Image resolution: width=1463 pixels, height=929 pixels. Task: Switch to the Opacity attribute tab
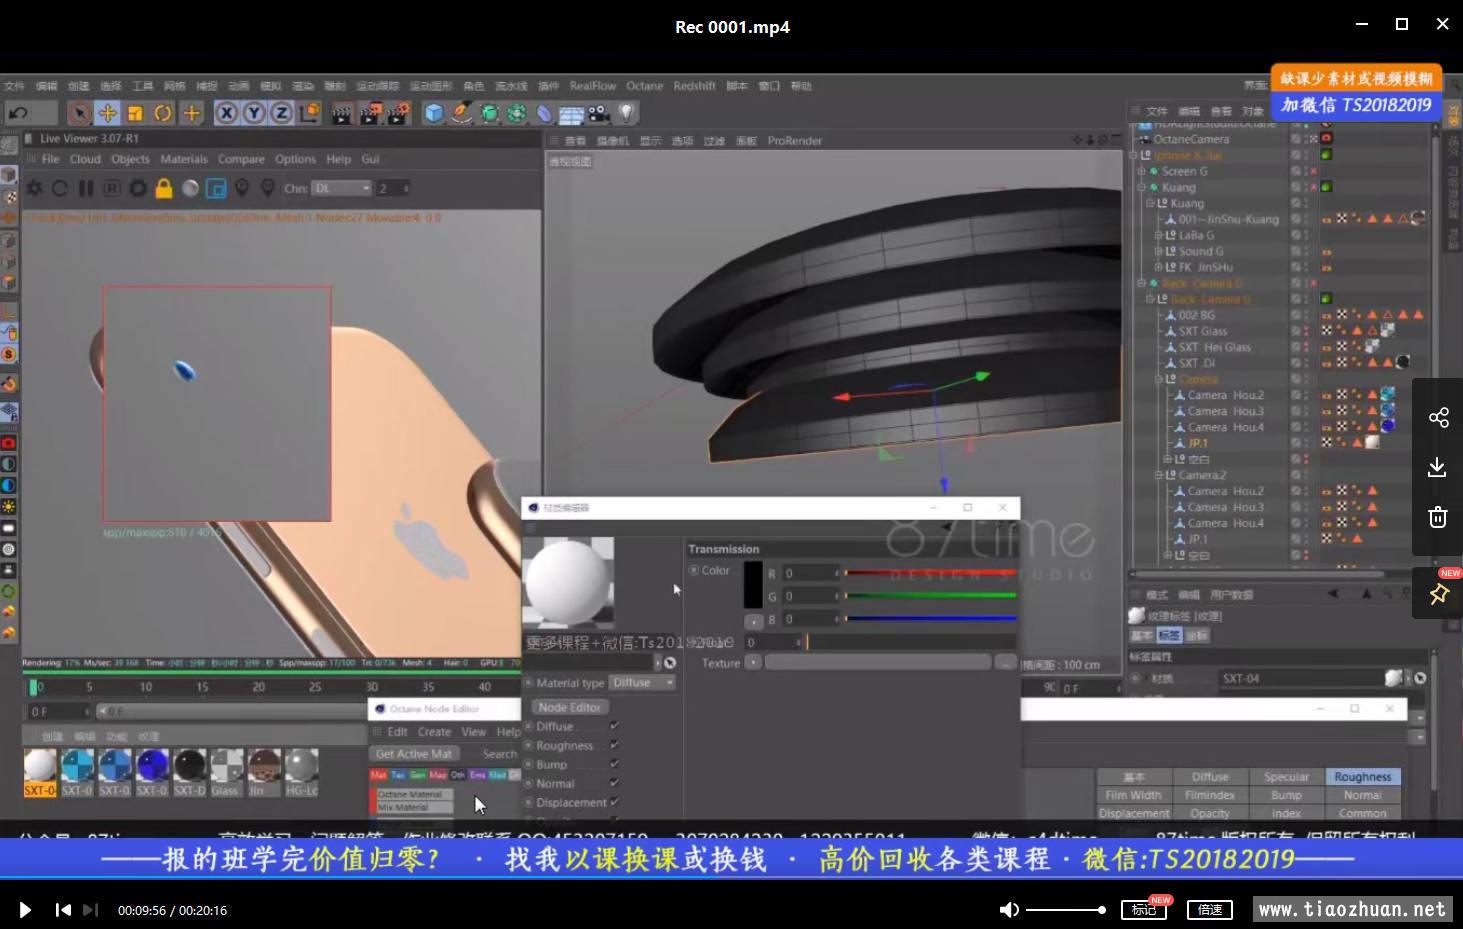(x=1210, y=813)
